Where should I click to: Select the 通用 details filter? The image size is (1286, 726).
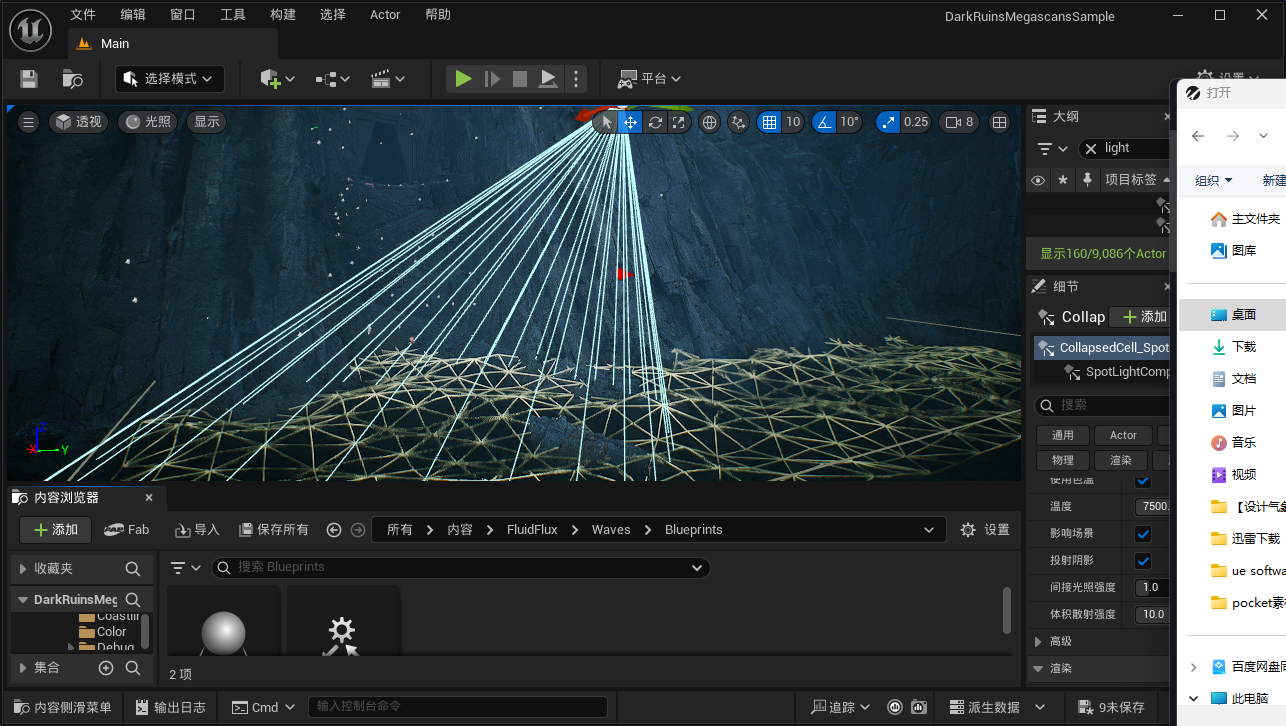coord(1062,435)
